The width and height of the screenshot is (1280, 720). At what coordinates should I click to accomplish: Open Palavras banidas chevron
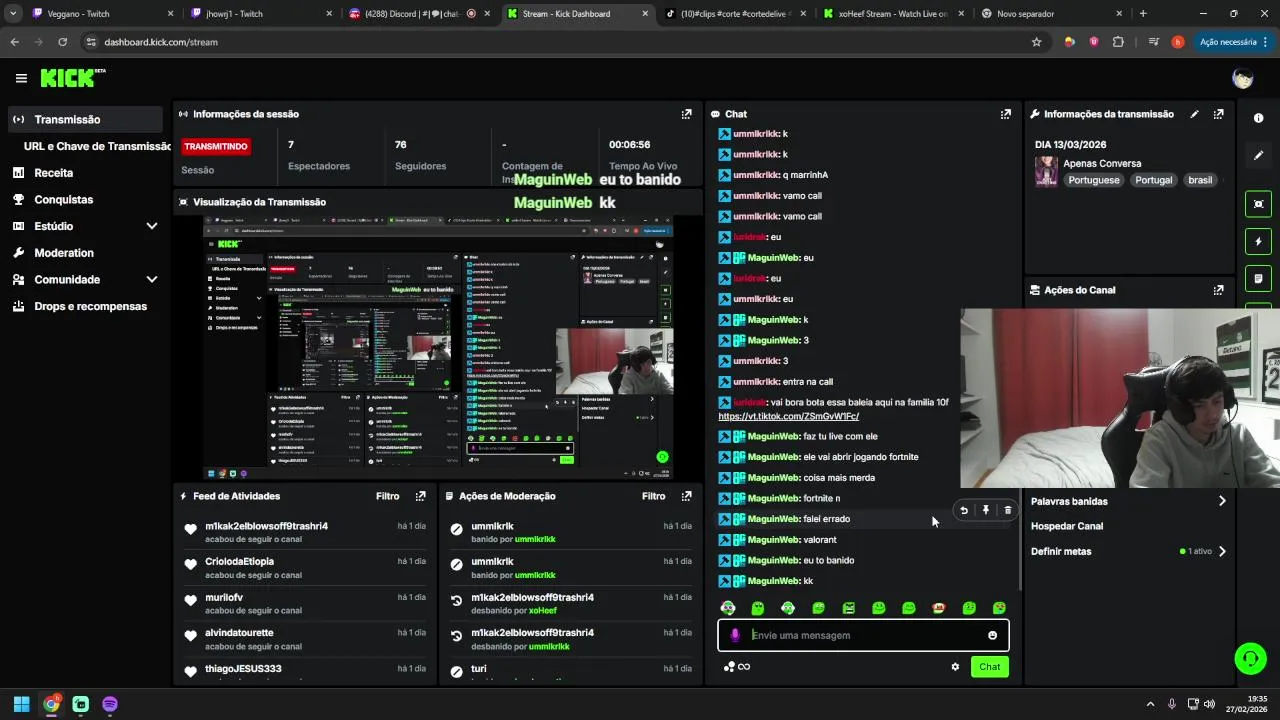click(x=1221, y=501)
